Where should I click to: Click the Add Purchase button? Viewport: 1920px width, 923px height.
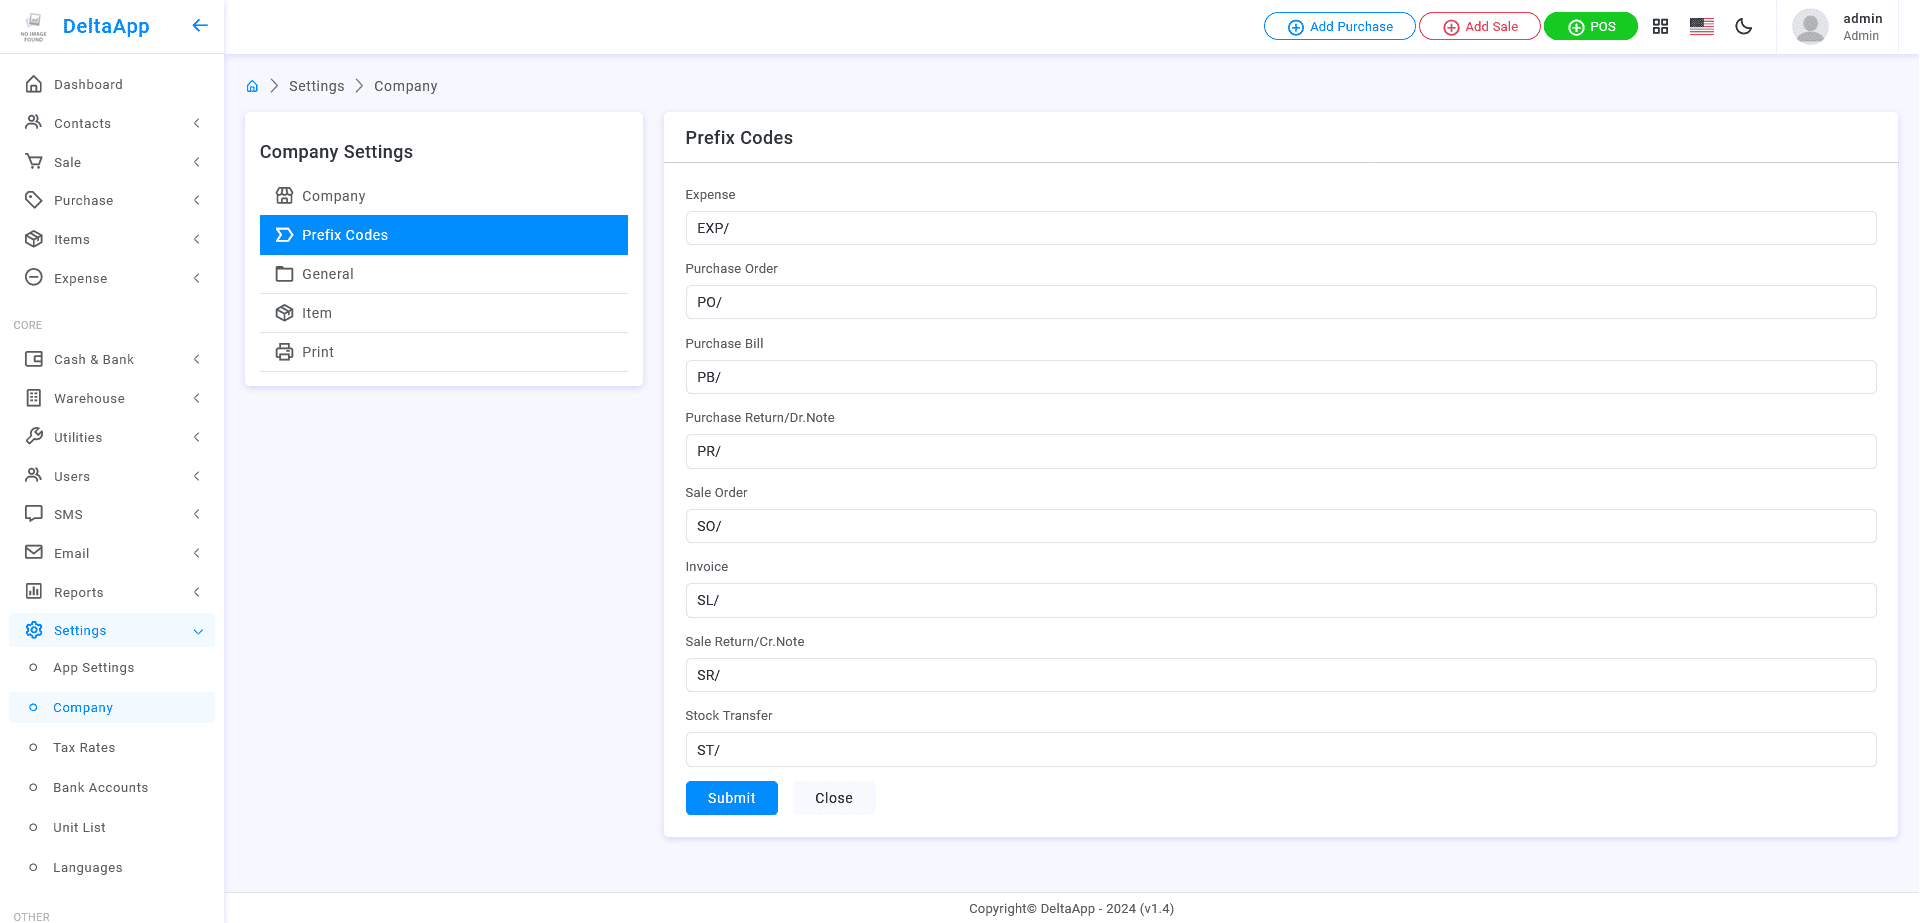(1340, 26)
